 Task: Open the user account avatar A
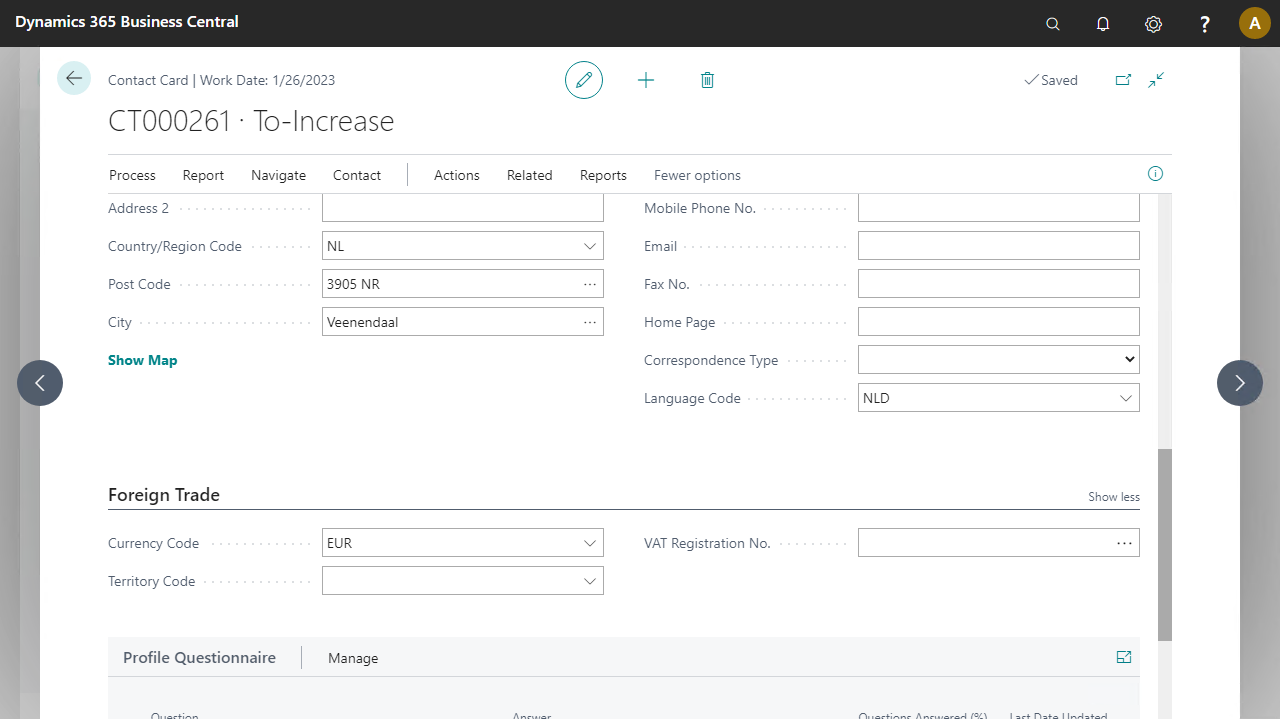point(1255,23)
